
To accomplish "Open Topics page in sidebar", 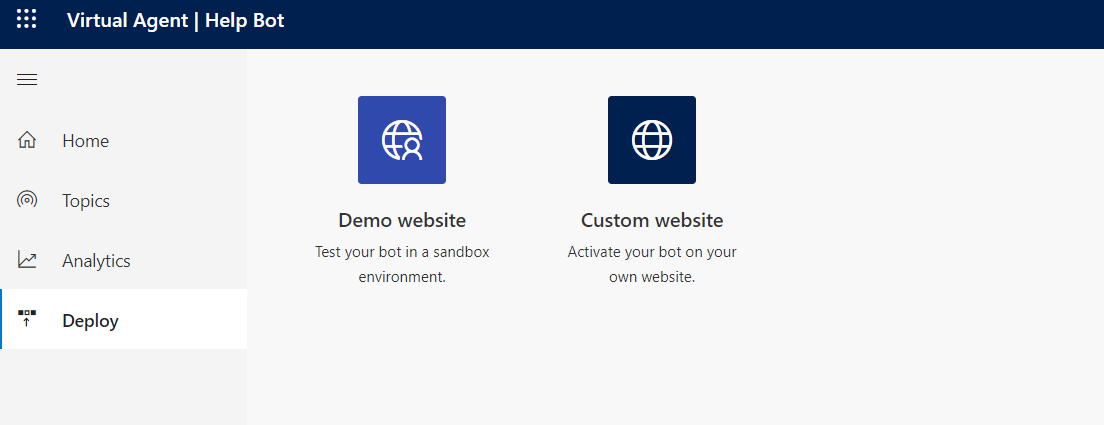I will point(123,201).
